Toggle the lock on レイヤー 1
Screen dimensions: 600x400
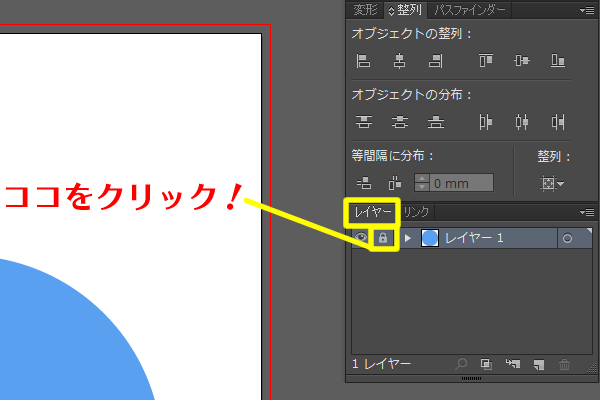coord(383,238)
